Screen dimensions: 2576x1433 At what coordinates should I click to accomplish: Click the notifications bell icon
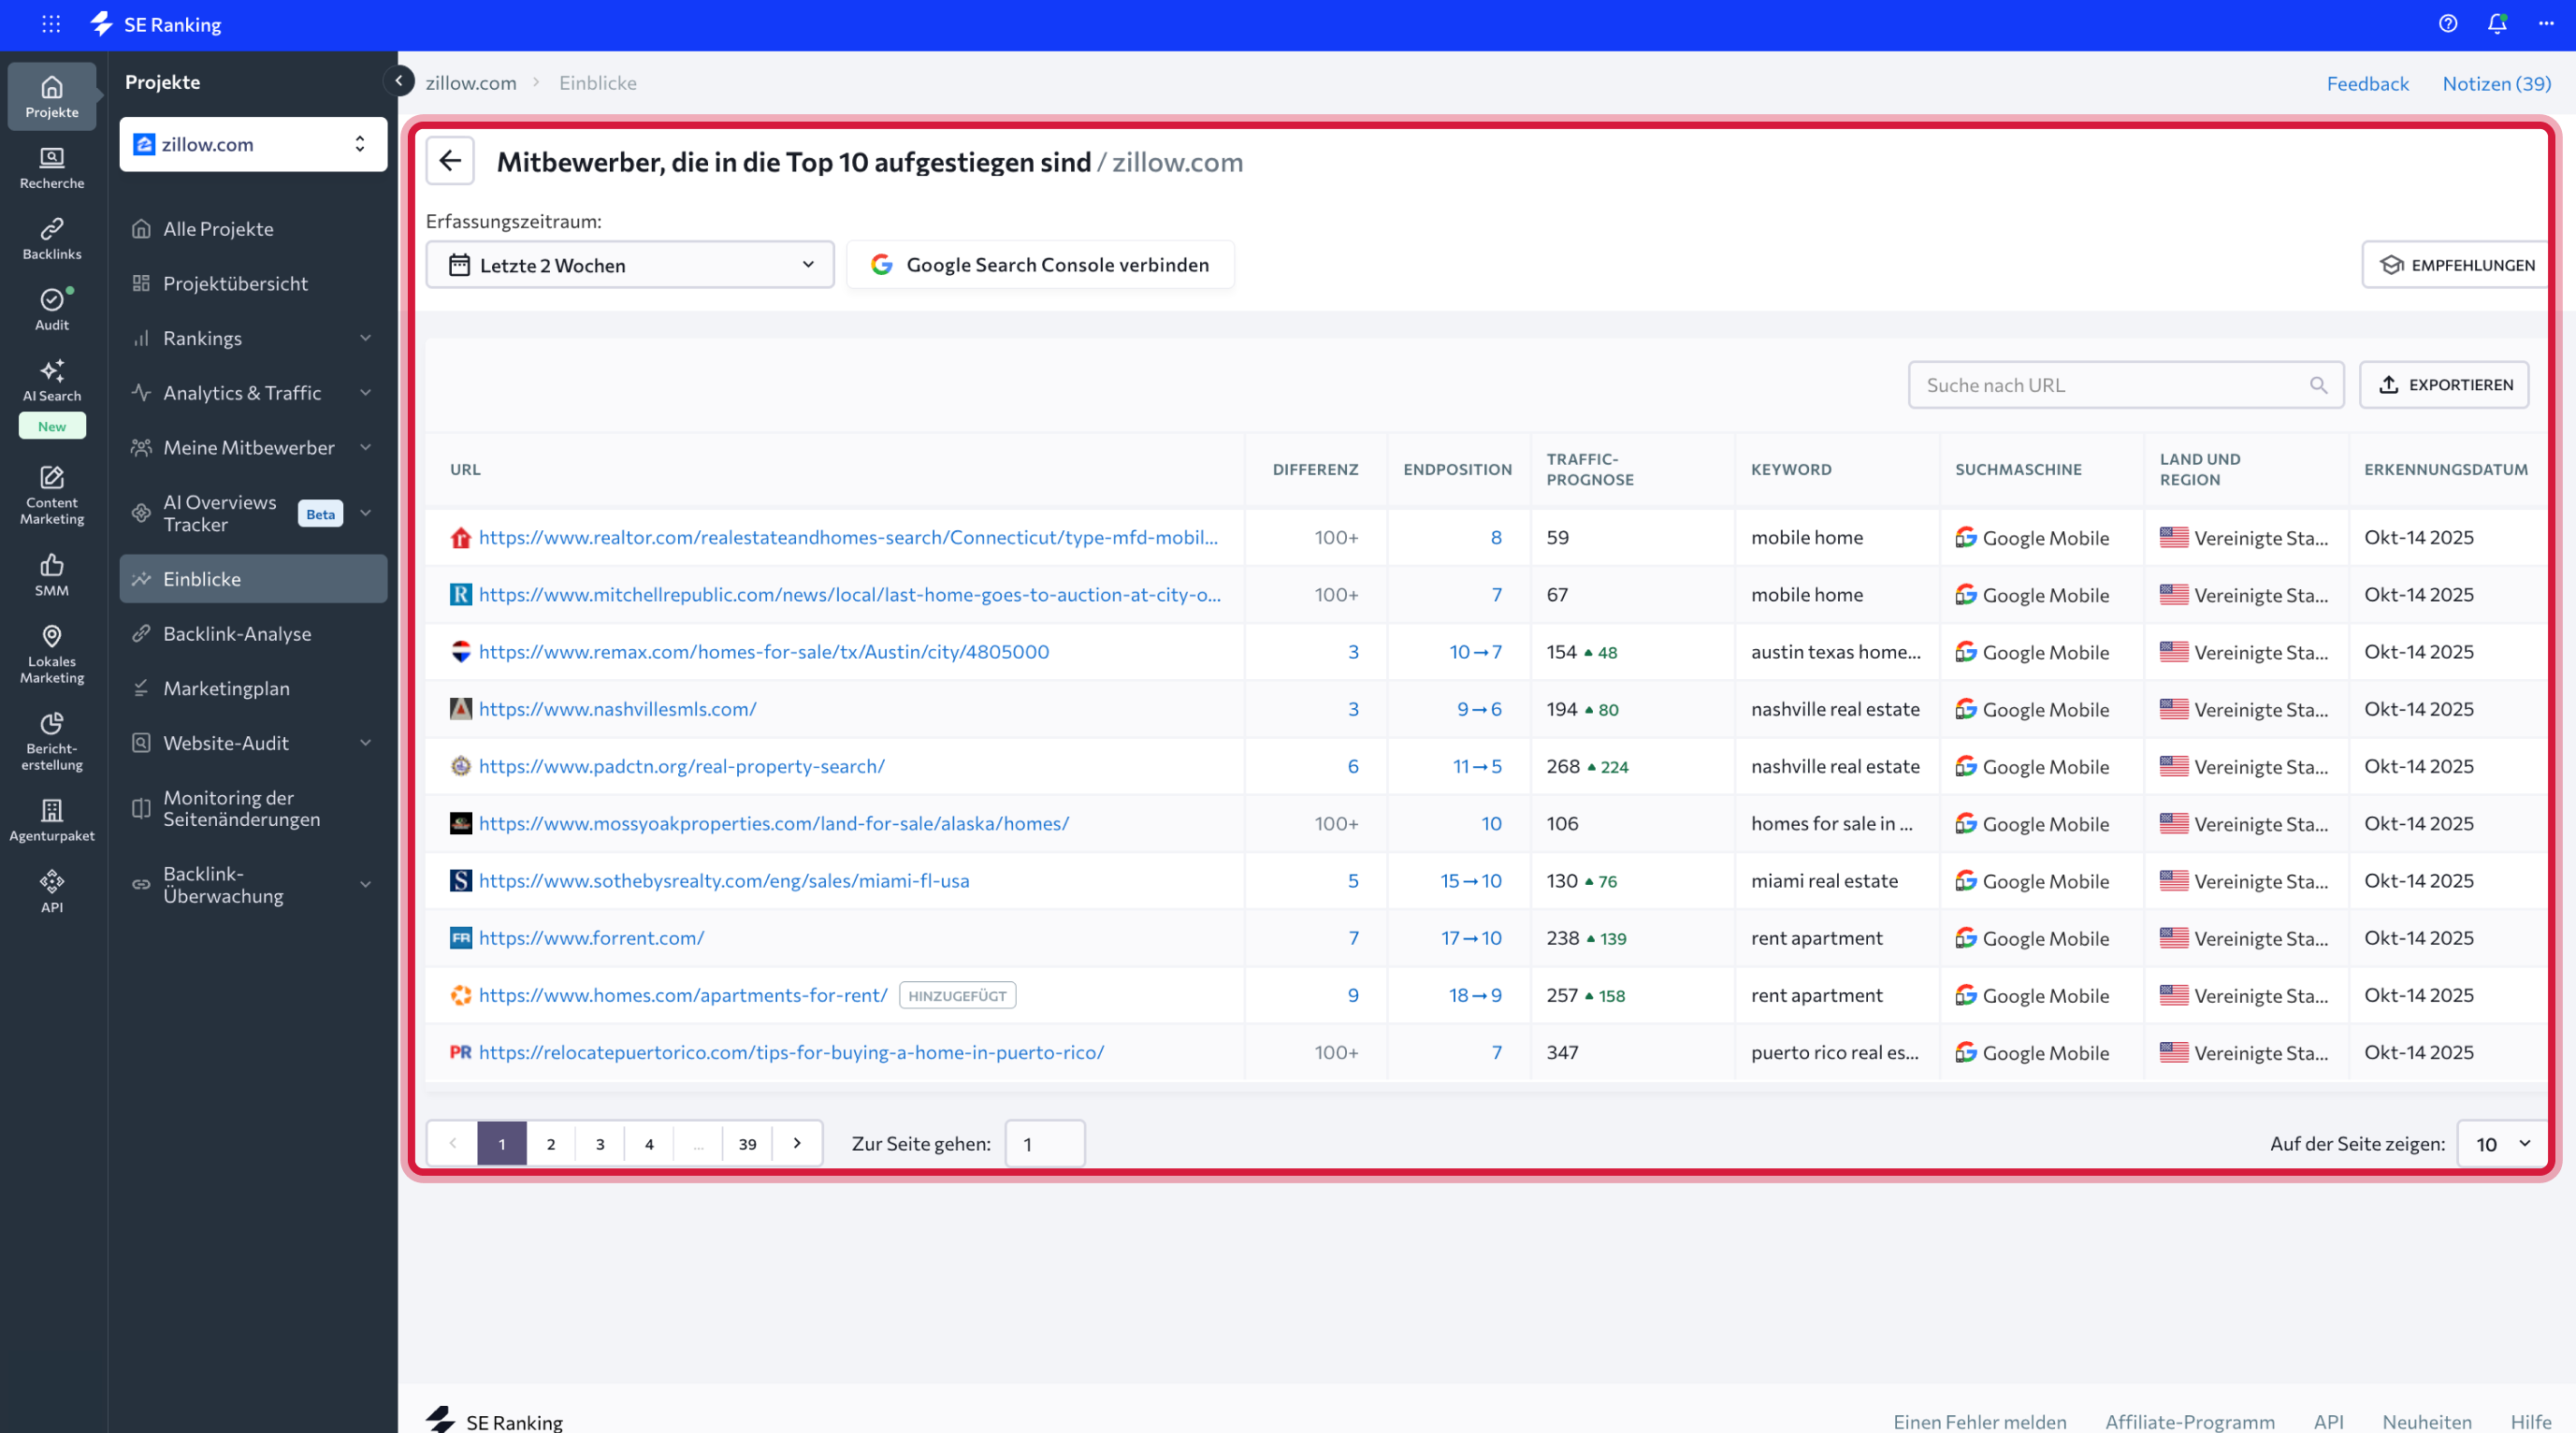coord(2496,24)
